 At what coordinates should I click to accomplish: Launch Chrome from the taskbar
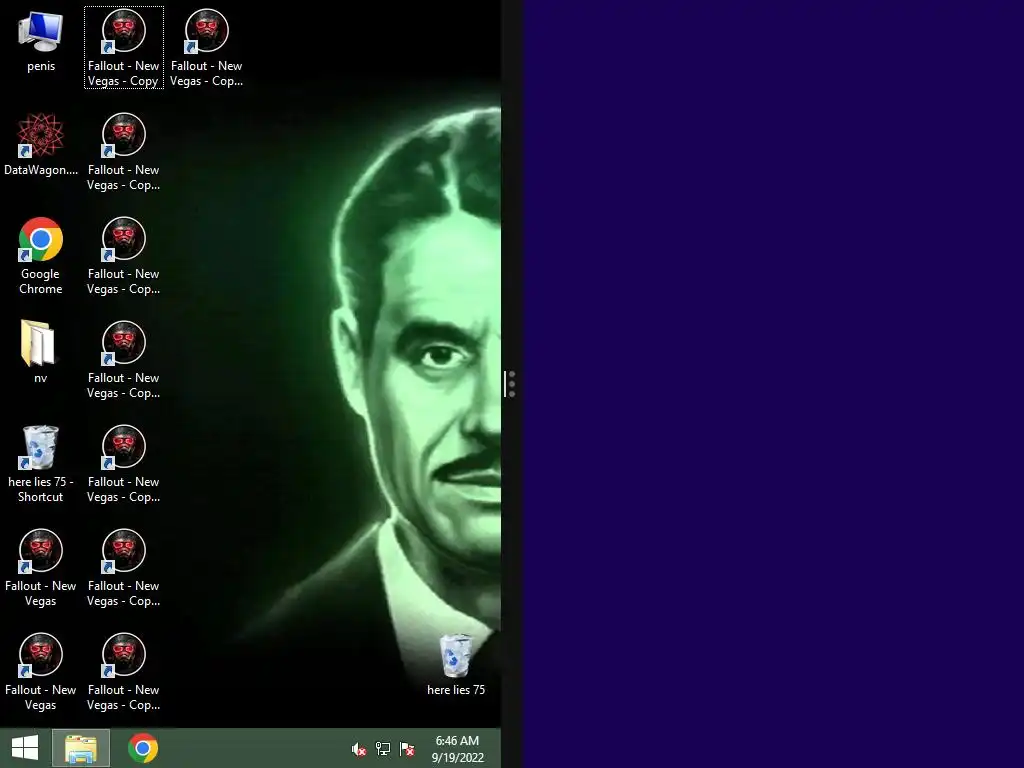point(143,748)
